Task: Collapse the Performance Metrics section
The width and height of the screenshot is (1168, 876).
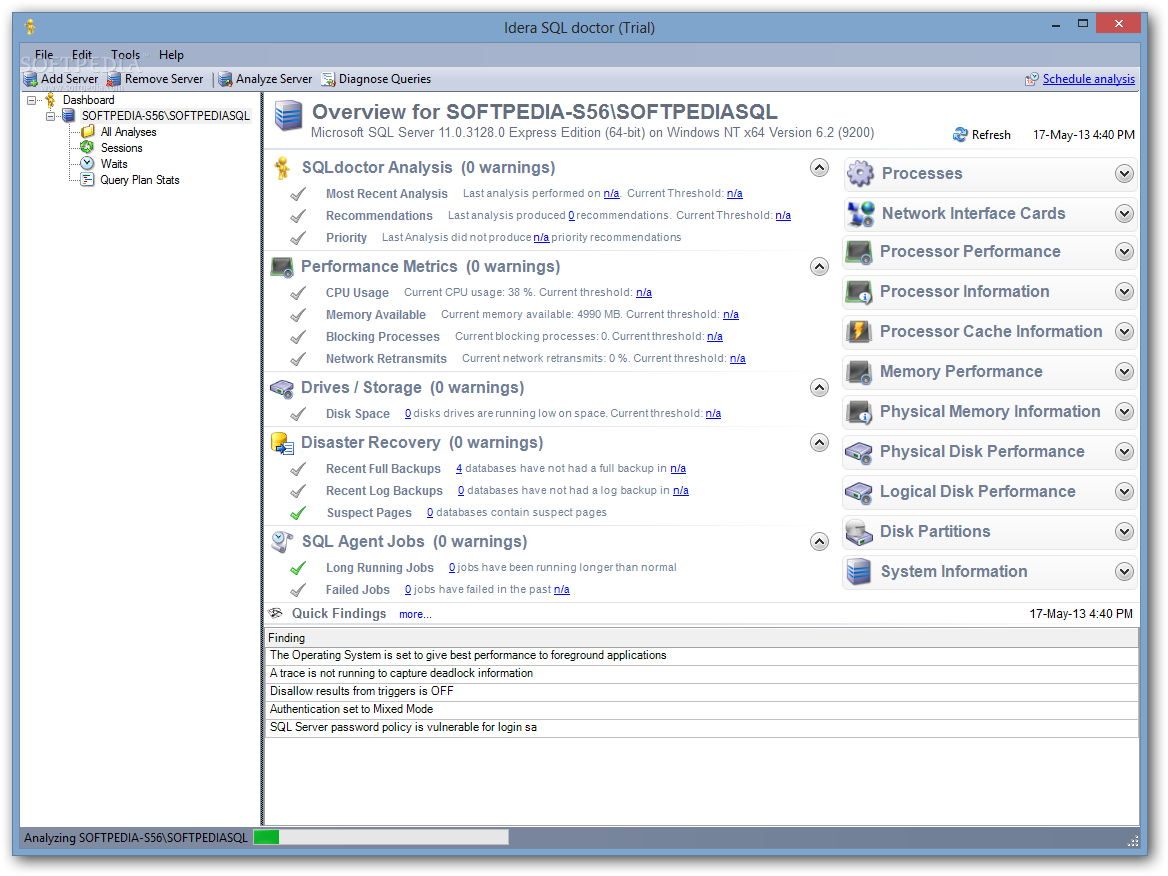Action: [819, 267]
